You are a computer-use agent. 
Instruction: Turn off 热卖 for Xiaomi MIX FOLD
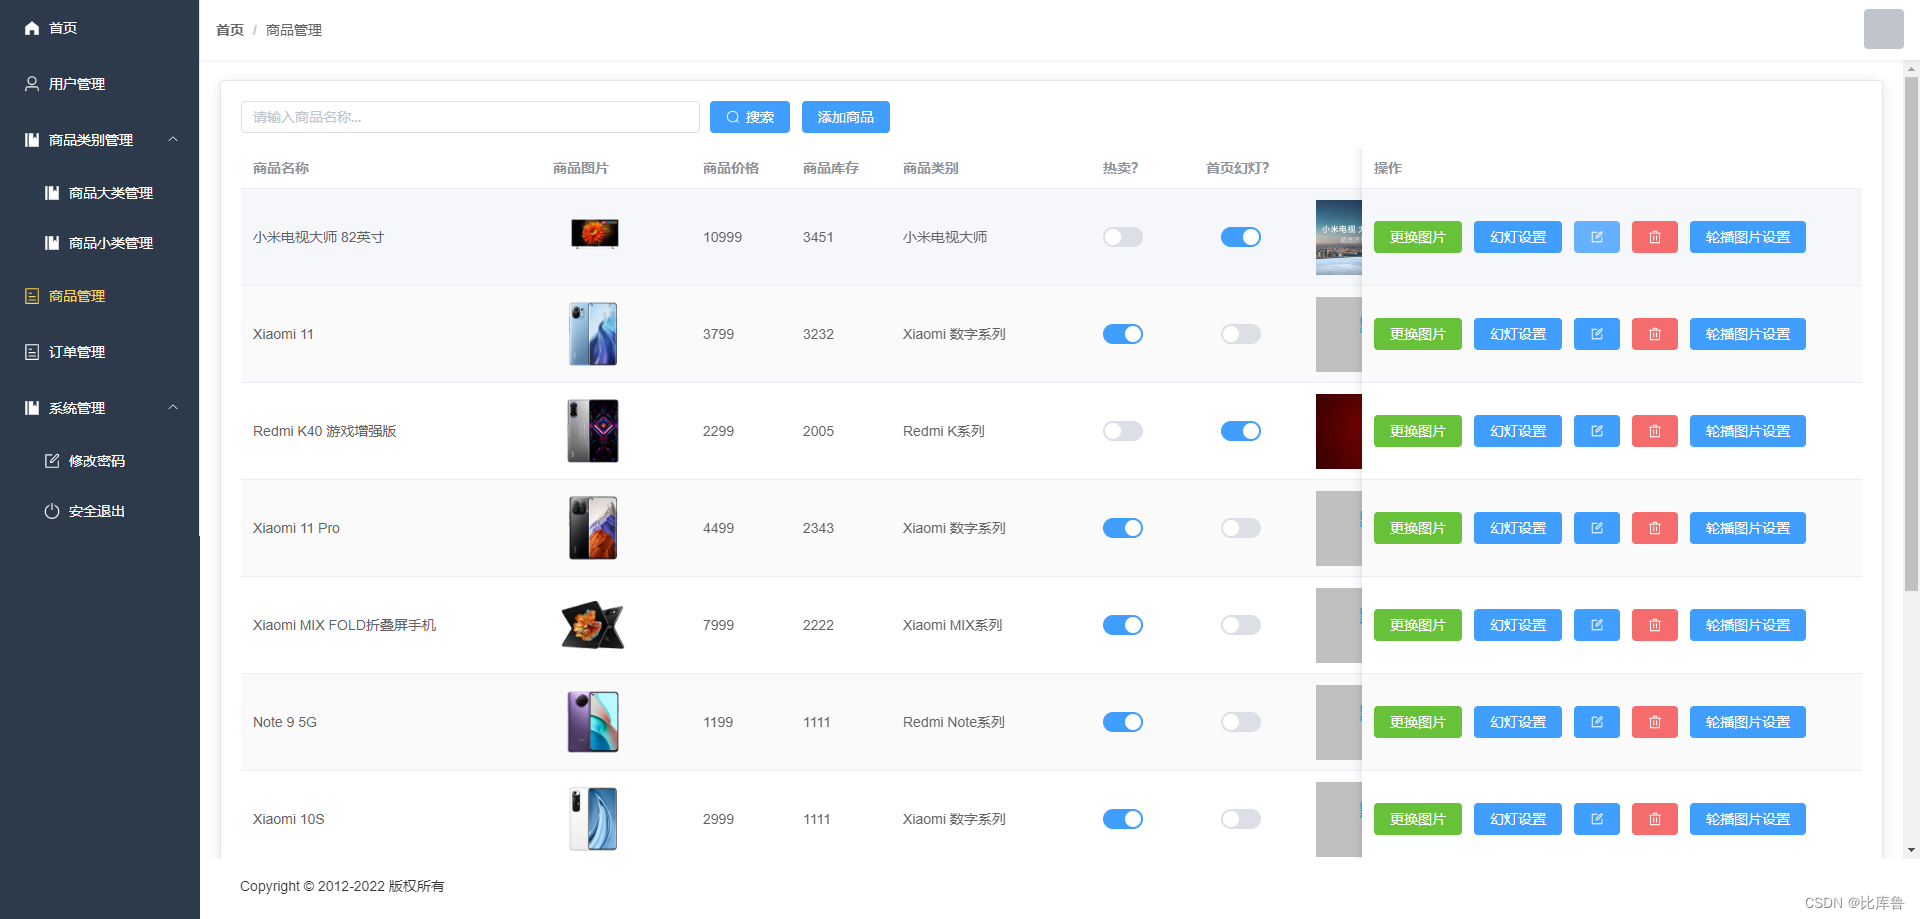pyautogui.click(x=1123, y=625)
